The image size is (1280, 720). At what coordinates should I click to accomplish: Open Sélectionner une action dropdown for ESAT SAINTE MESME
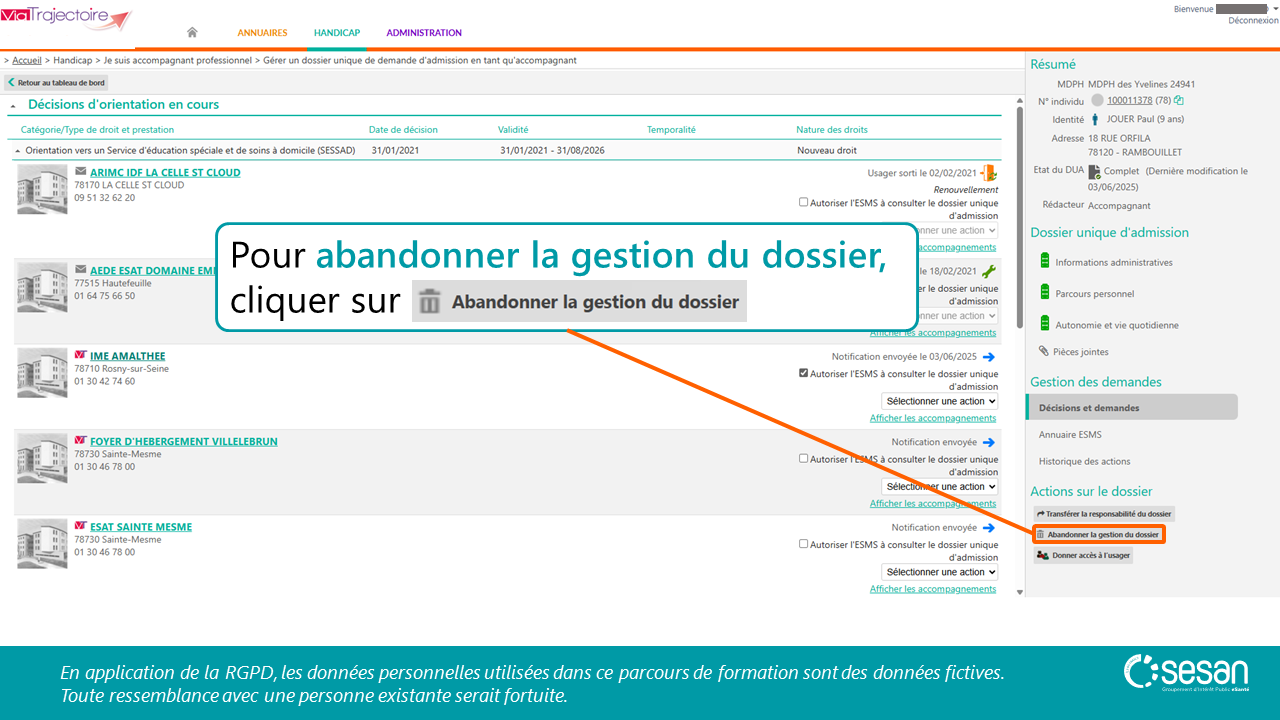pos(940,572)
